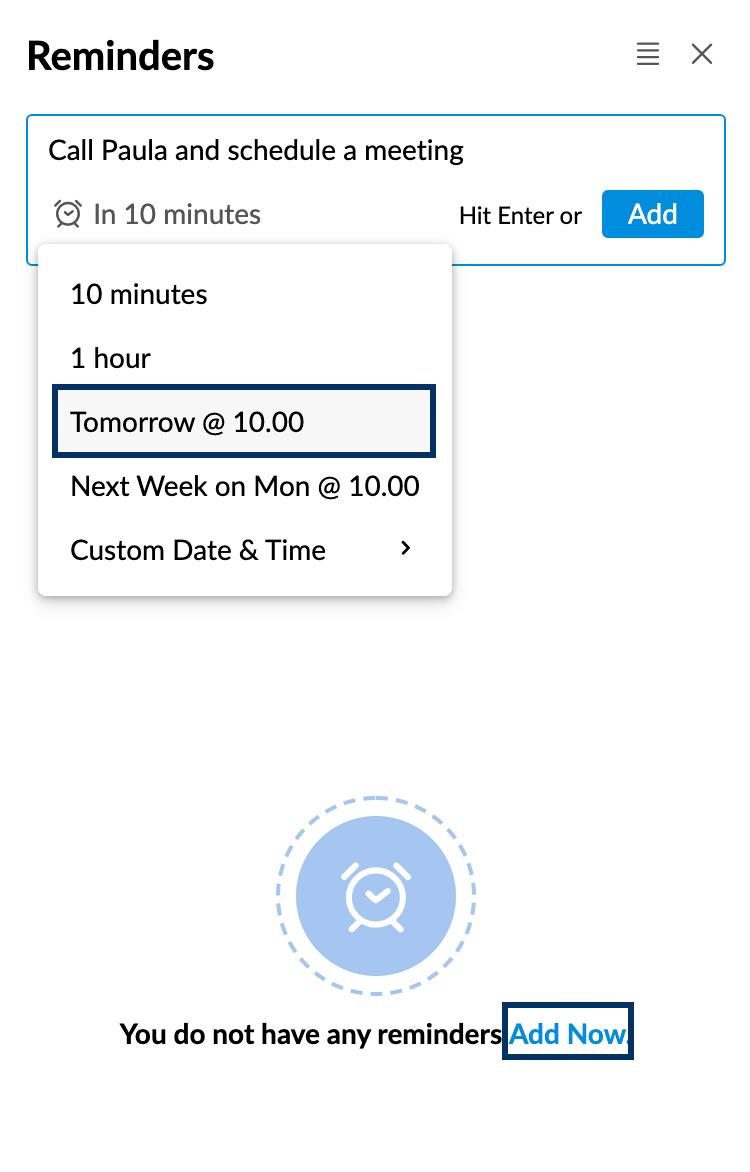Click the clock face inside the circular illustration
This screenshot has height=1172, width=750.
coord(375,896)
